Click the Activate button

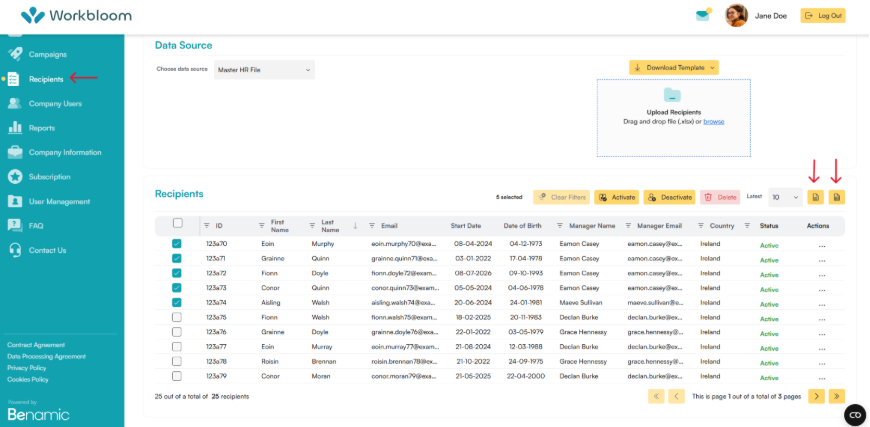pos(616,197)
